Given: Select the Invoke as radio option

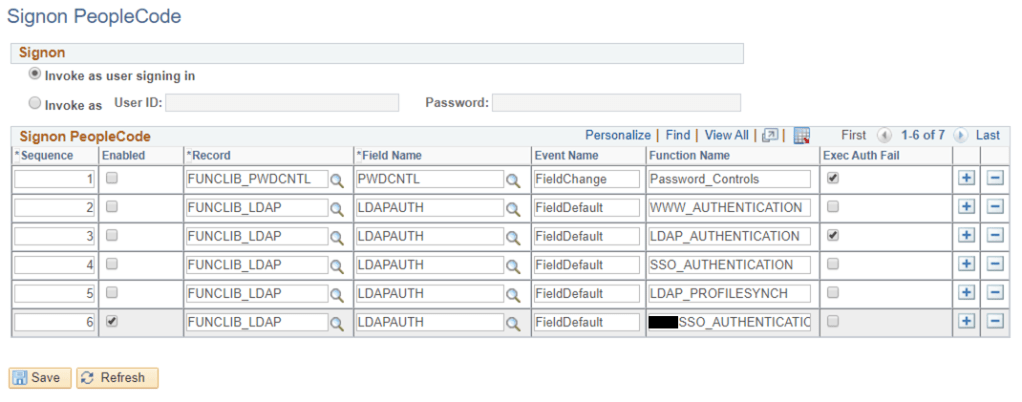Looking at the screenshot, I should coord(36,103).
